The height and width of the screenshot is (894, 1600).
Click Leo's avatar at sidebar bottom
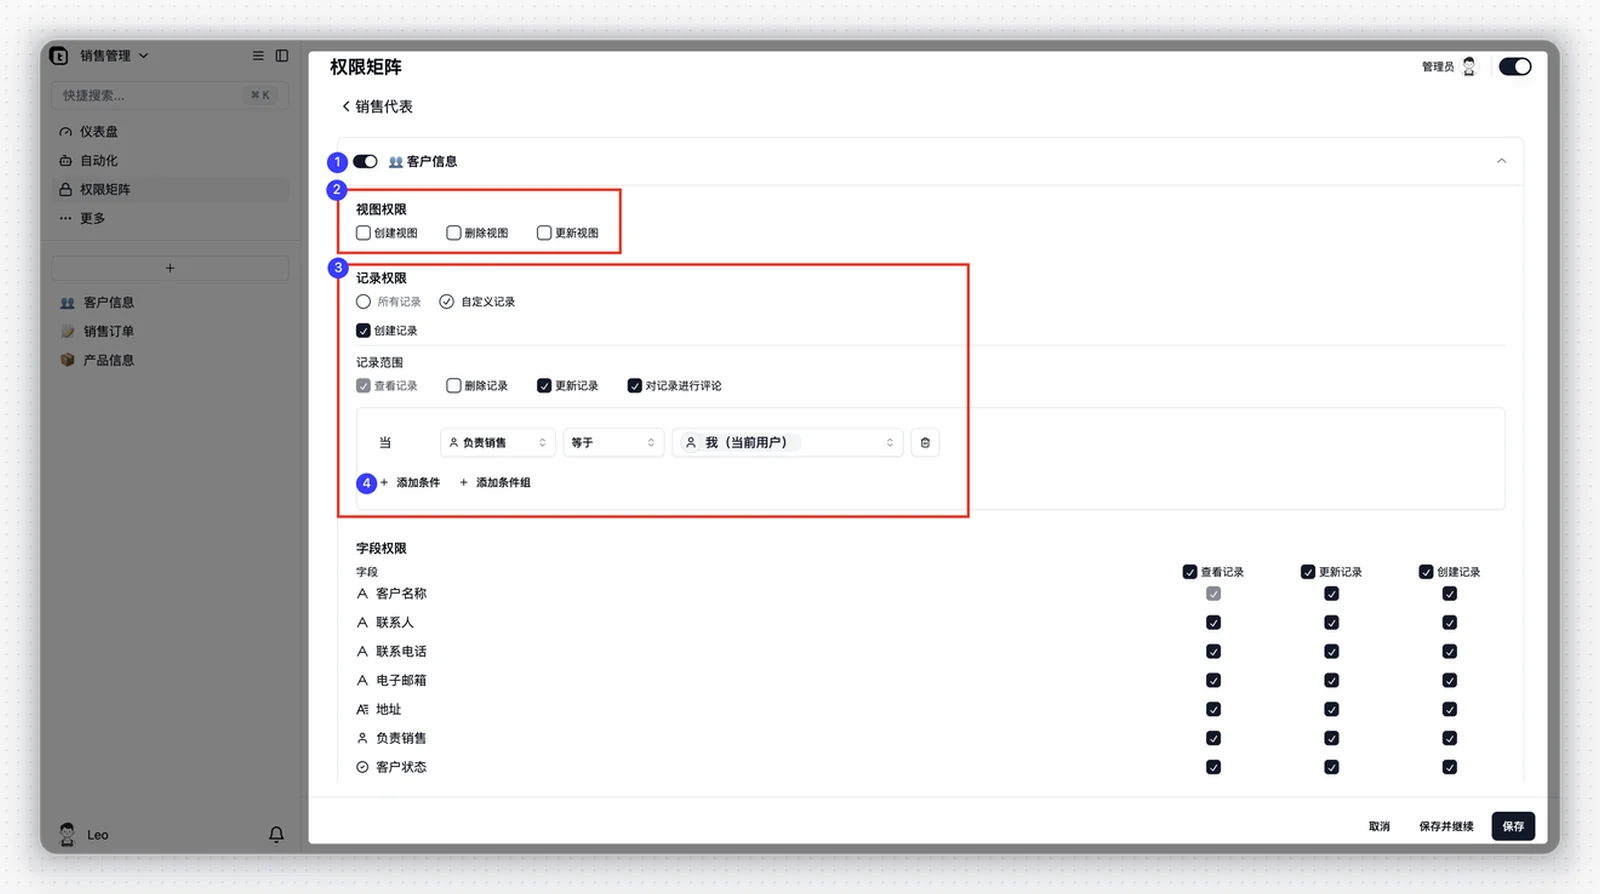pyautogui.click(x=67, y=834)
